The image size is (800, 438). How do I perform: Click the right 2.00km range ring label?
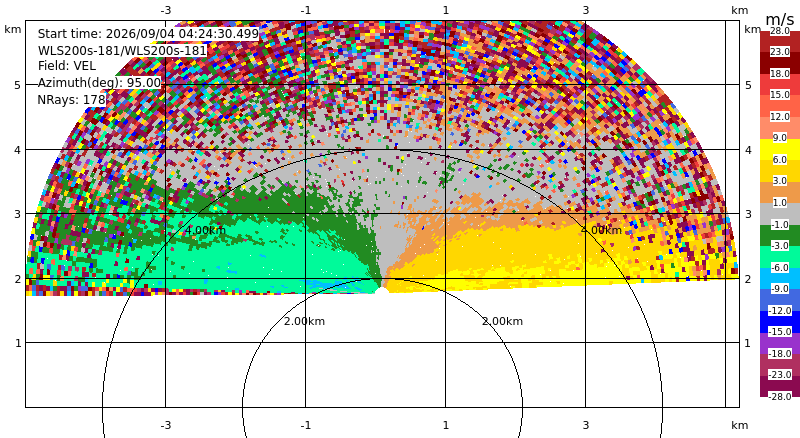[x=503, y=321]
